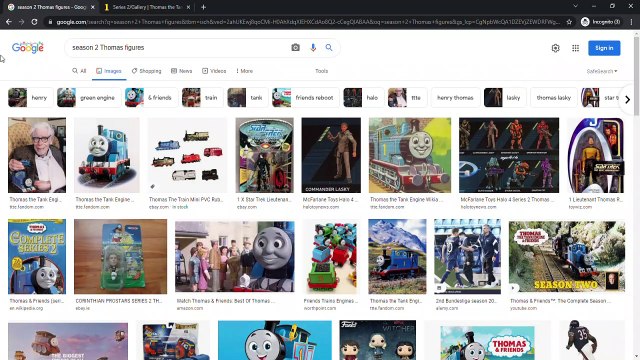This screenshot has height=360, width=640.
Task: Open the Lieutenant Thomas Riker figure image
Action: [x=596, y=155]
